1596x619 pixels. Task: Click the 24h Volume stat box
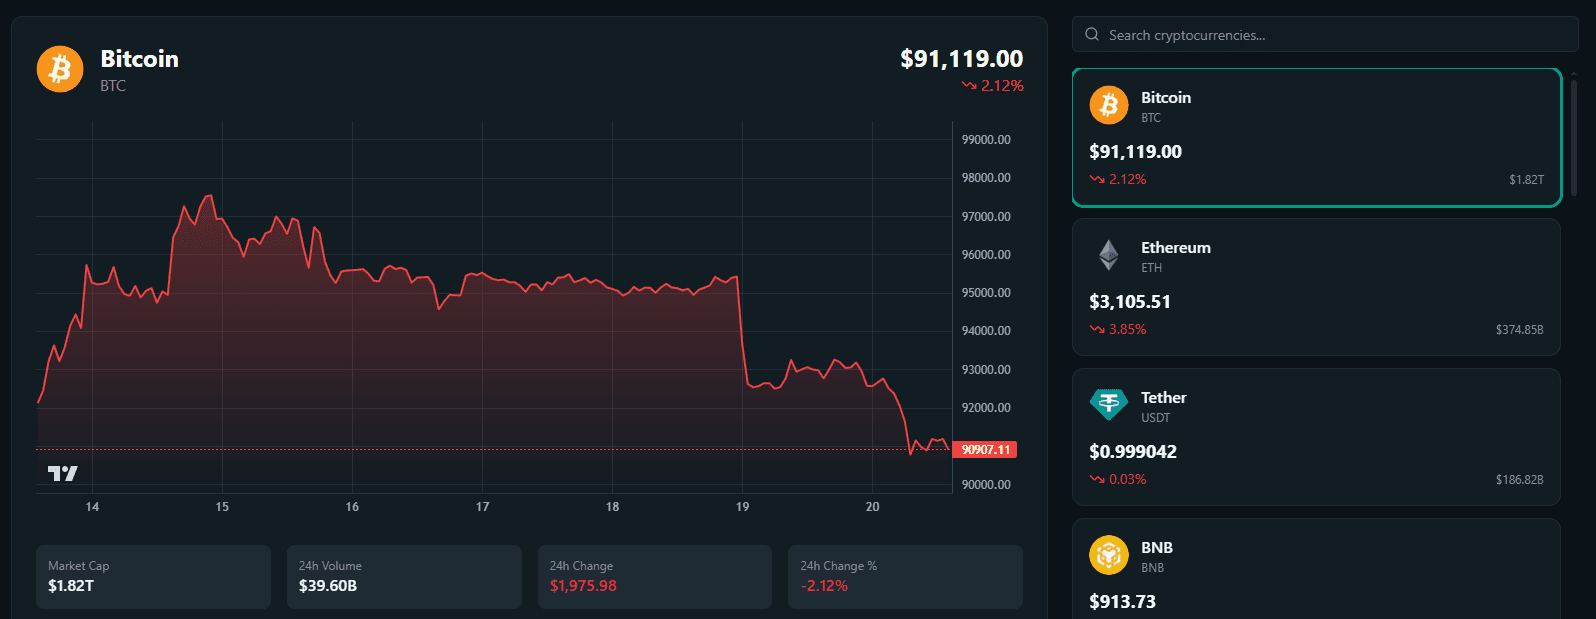tap(404, 576)
